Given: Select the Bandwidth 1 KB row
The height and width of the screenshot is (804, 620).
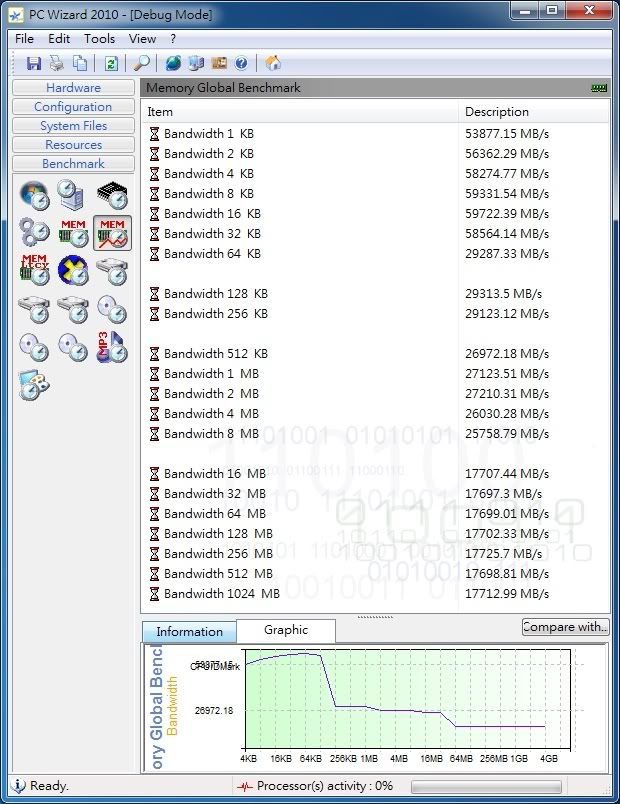Looking at the screenshot, I should tap(375, 134).
